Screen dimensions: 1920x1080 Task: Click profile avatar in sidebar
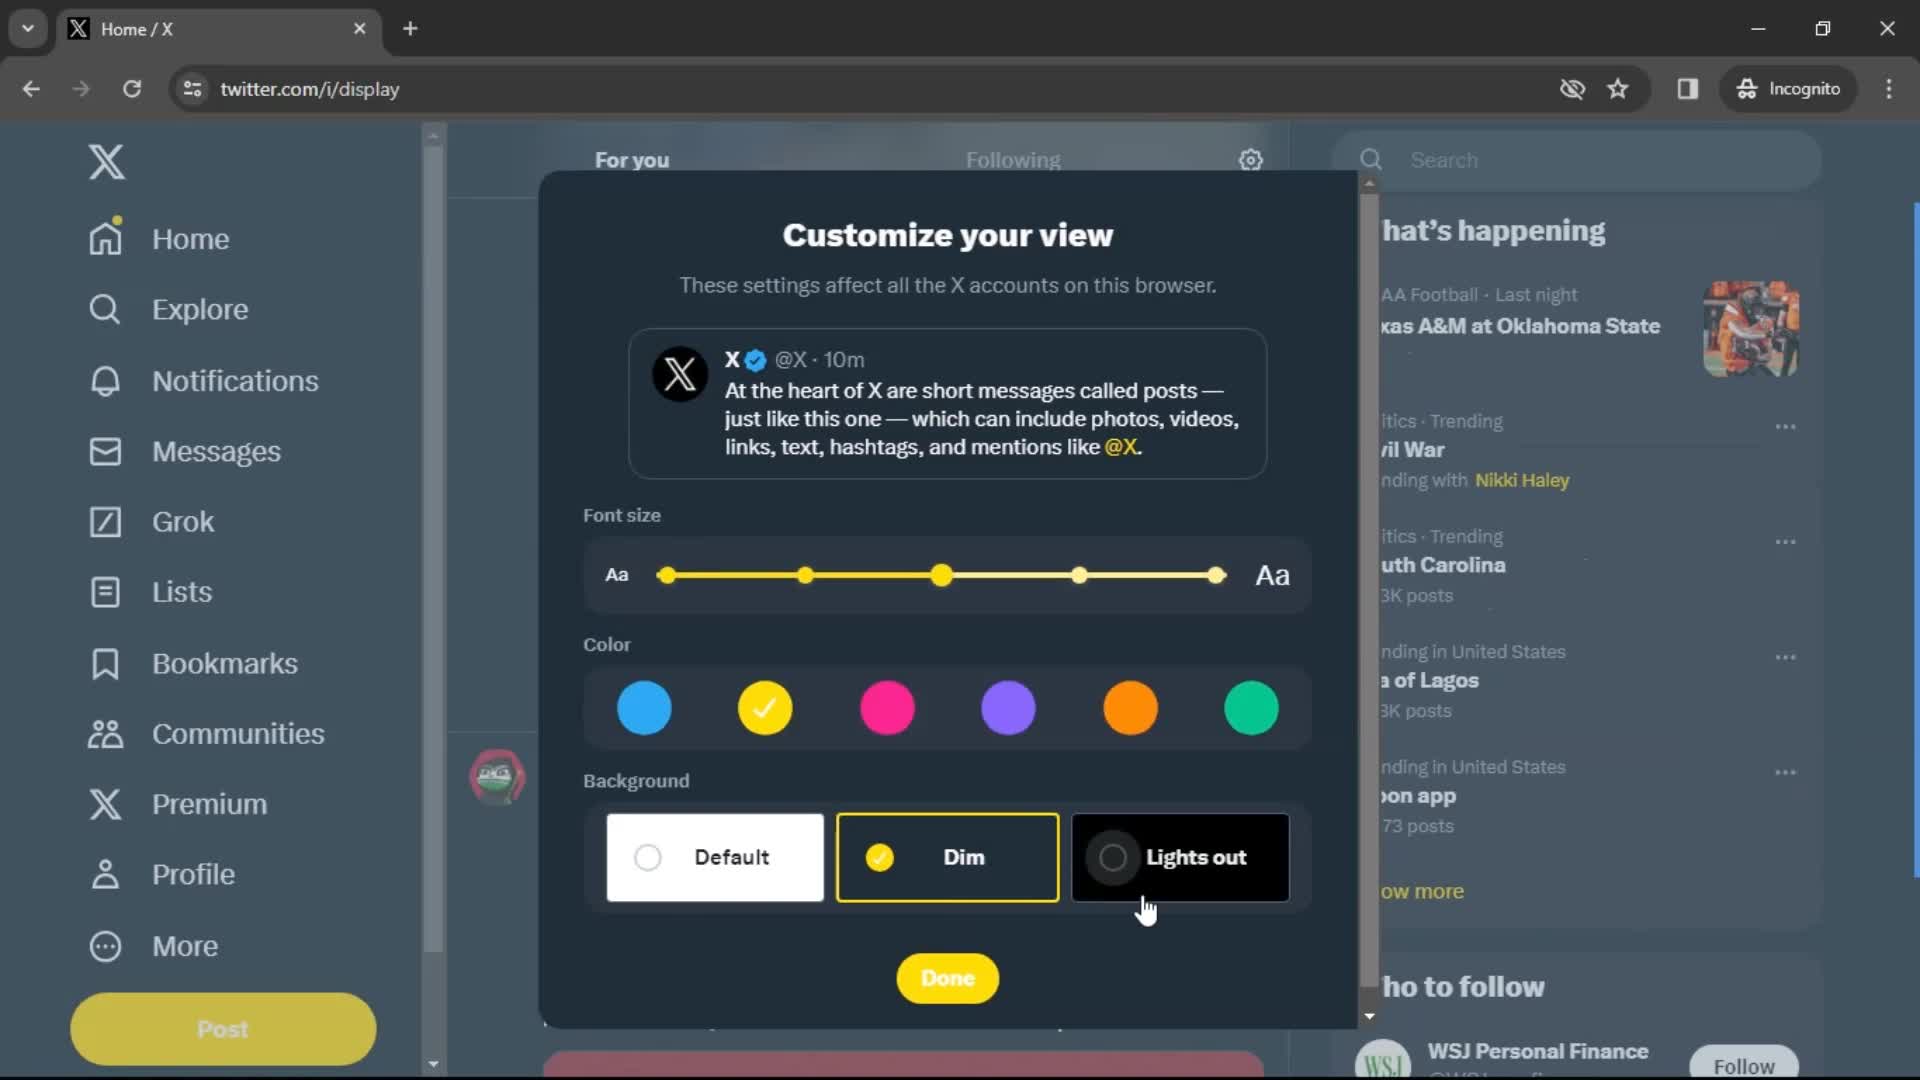(x=498, y=777)
